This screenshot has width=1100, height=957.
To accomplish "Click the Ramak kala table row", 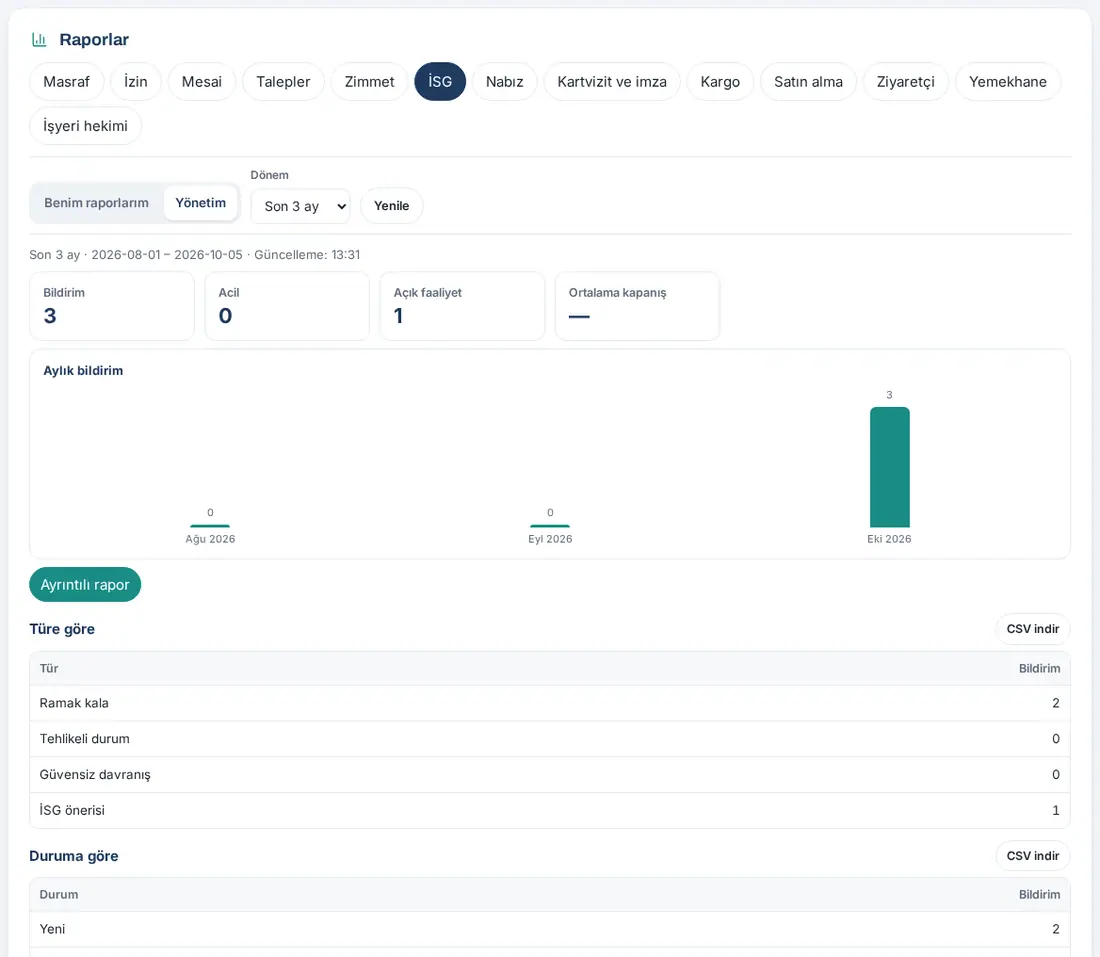I will click(550, 703).
